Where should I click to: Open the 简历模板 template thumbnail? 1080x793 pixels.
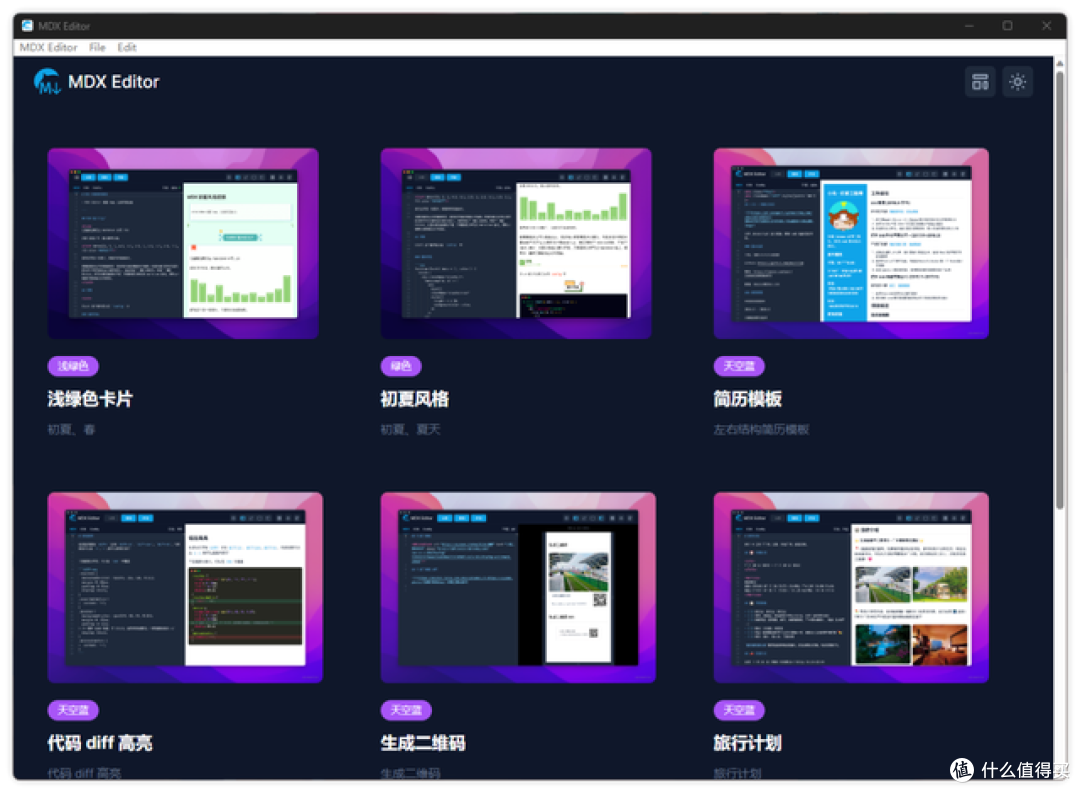point(851,243)
